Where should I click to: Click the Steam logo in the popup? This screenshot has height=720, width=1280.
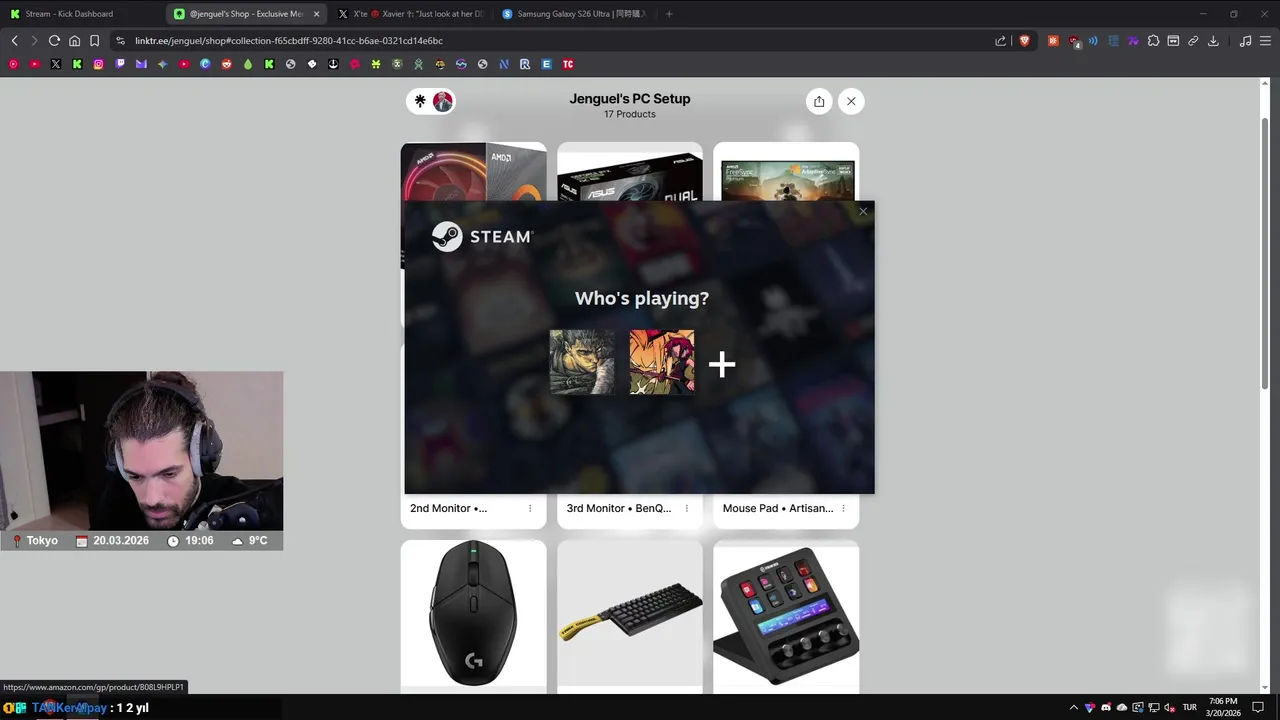482,237
